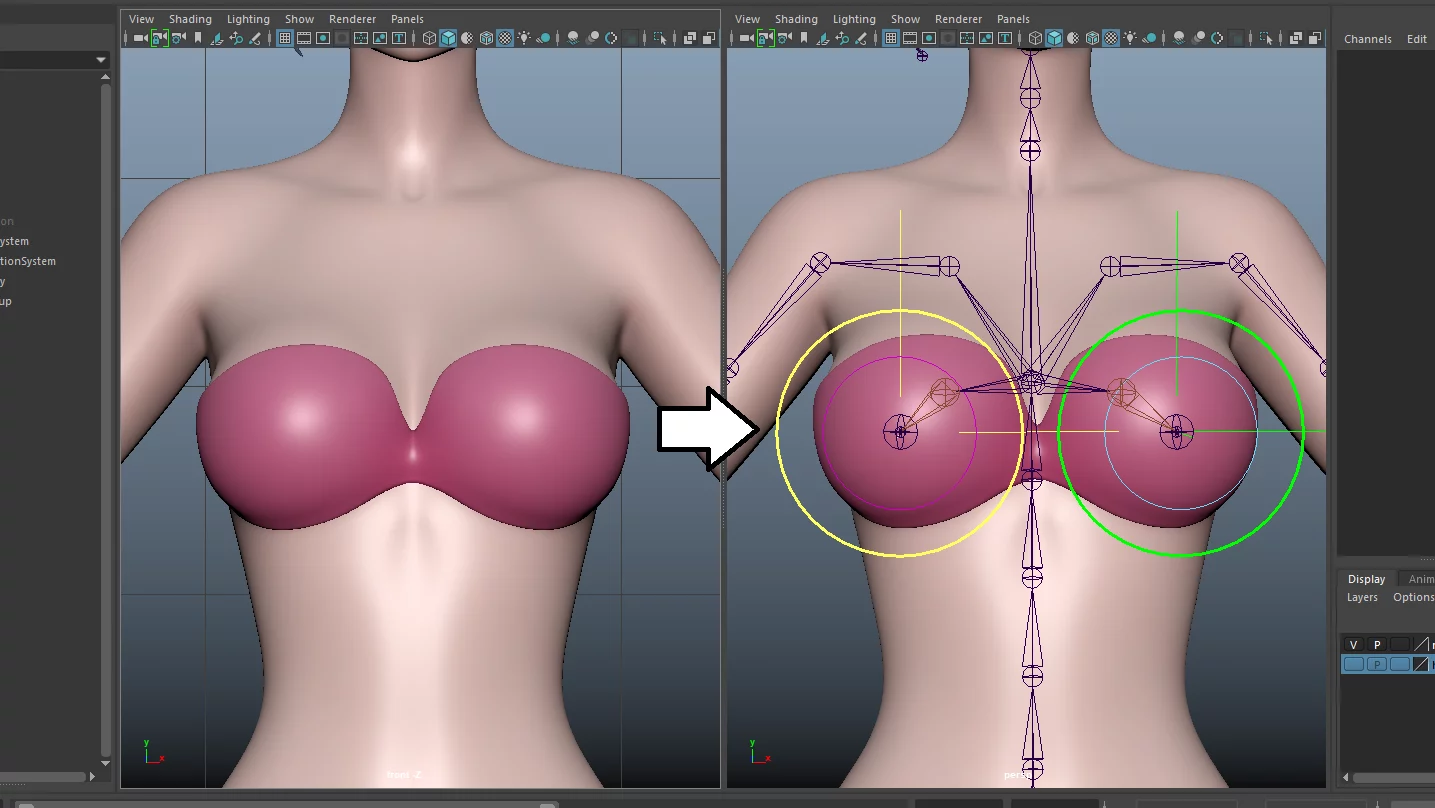This screenshot has width=1435, height=808.
Task: Toggle Safe Action icon in persp panel
Action: click(986, 38)
